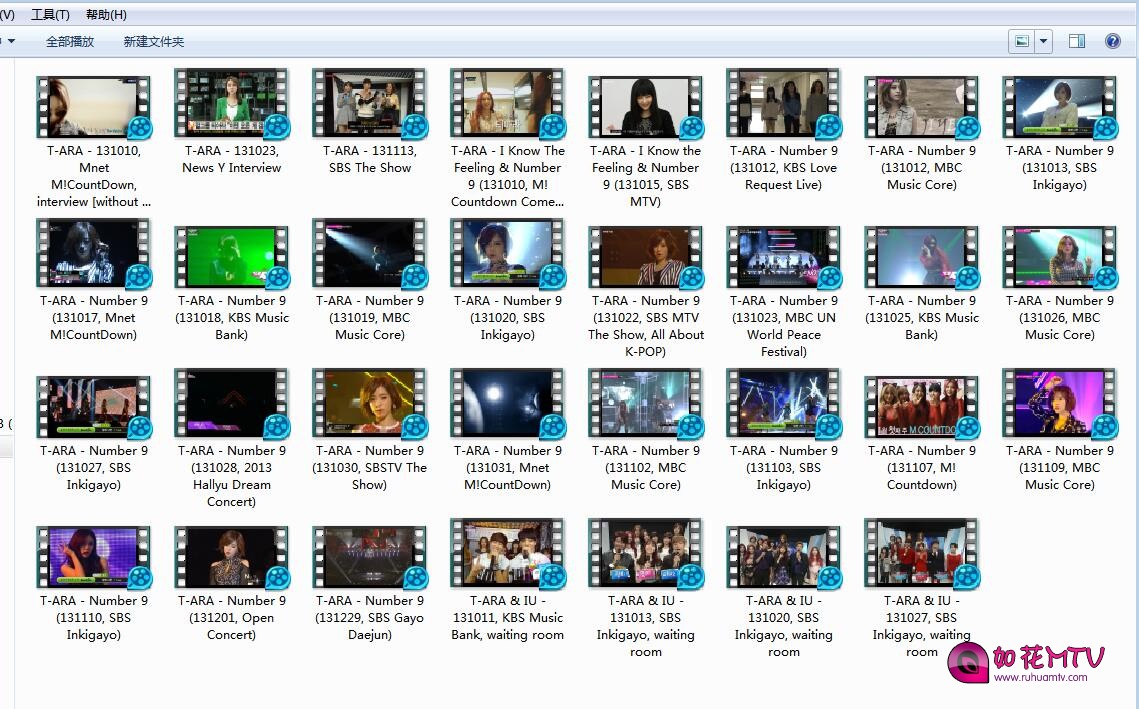Open the help question mark icon
Screen dimensions: 1139x709
(x=1112, y=41)
